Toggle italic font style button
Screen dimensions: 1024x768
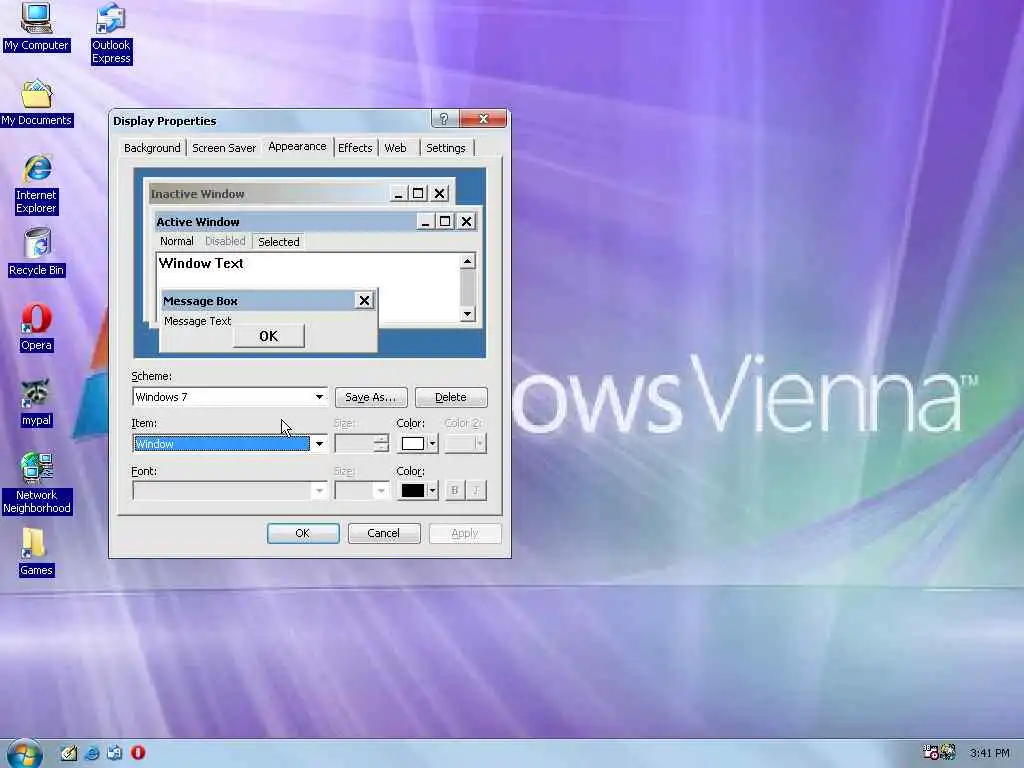coord(477,490)
